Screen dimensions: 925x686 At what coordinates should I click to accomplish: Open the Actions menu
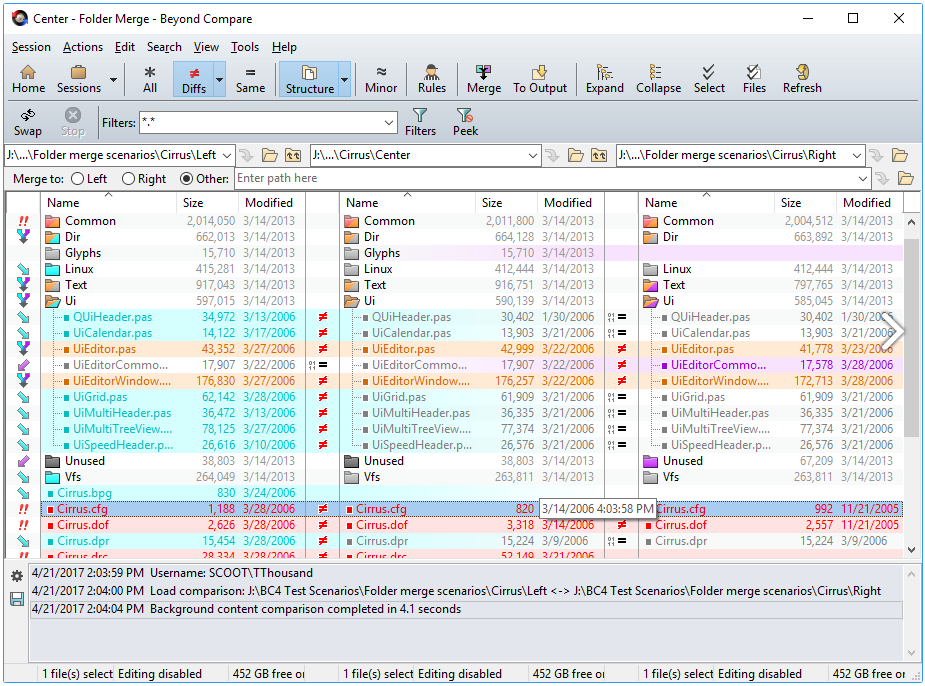[x=82, y=47]
